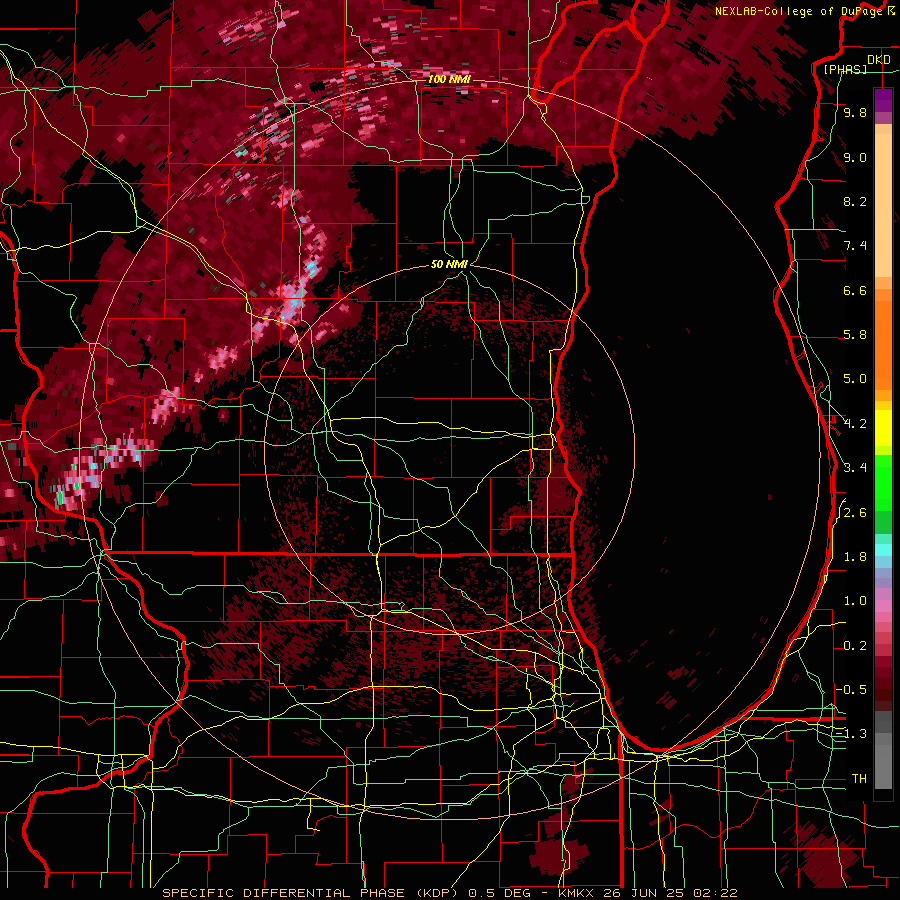Select the 3.4 value on the color scale
Viewport: 900px width, 900px height.
coord(855,468)
